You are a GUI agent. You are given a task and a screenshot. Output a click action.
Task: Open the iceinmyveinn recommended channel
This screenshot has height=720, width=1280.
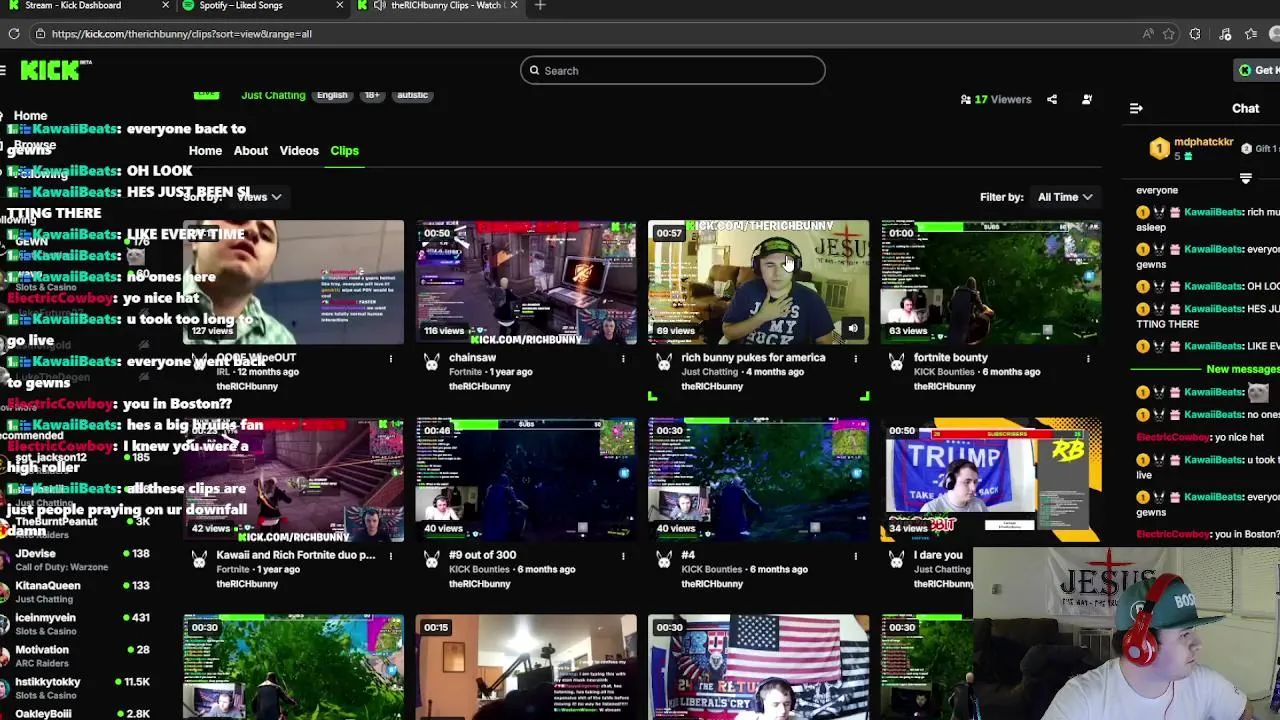75,623
